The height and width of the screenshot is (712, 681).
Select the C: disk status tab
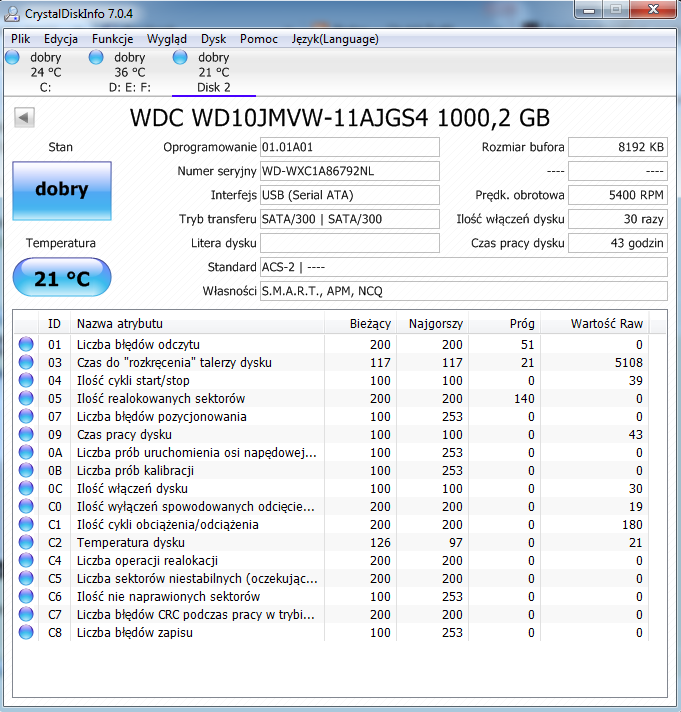[45, 72]
